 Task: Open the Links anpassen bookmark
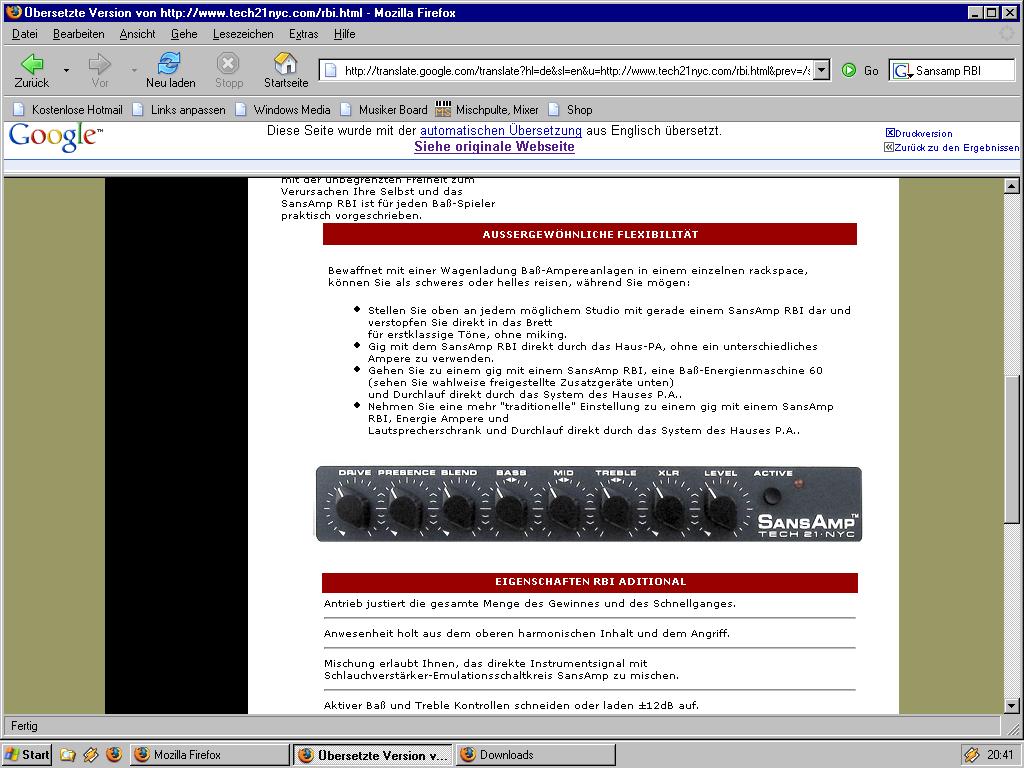point(179,110)
